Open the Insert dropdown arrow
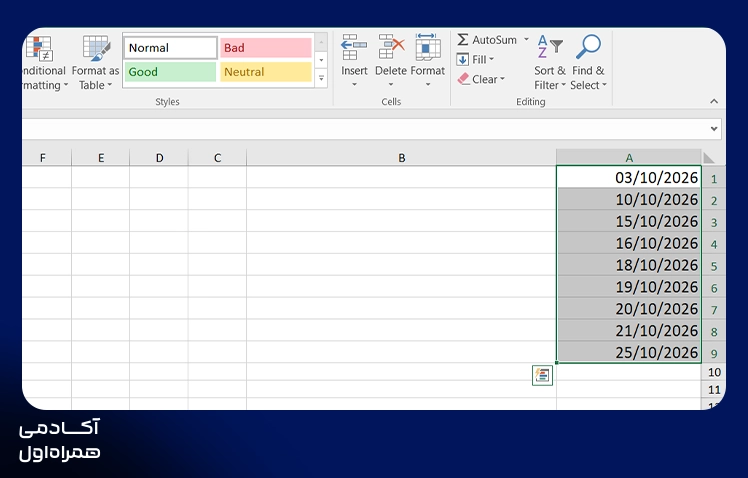748x478 pixels. (354, 84)
